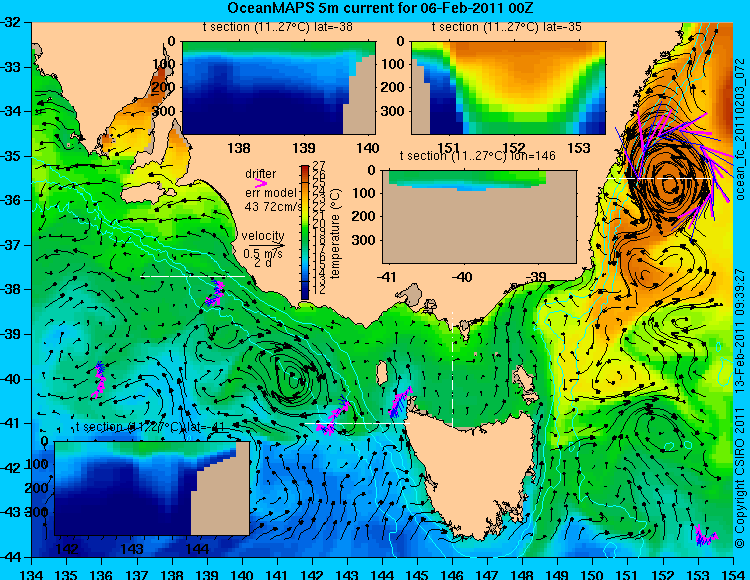750x580 pixels.
Task: Click the 't section (11..27°C) lat=-38' heading
Action: click(x=277, y=27)
